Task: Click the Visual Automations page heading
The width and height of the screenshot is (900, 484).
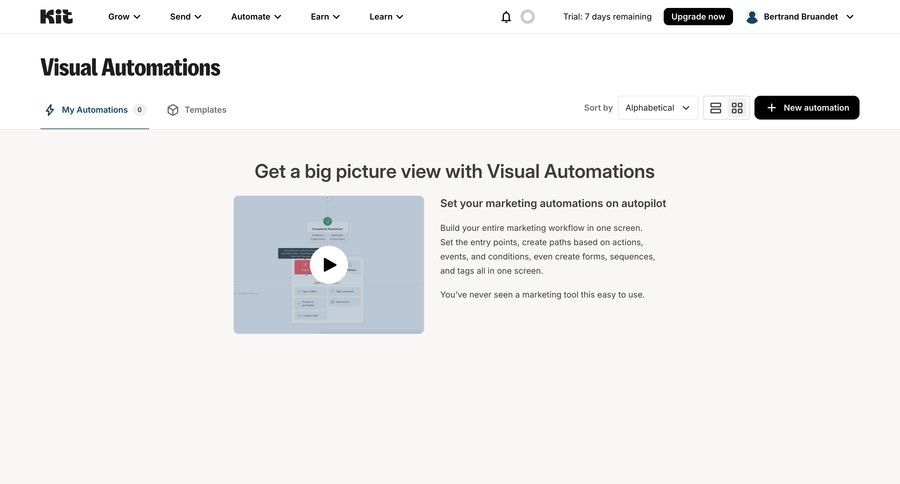Action: coord(130,67)
